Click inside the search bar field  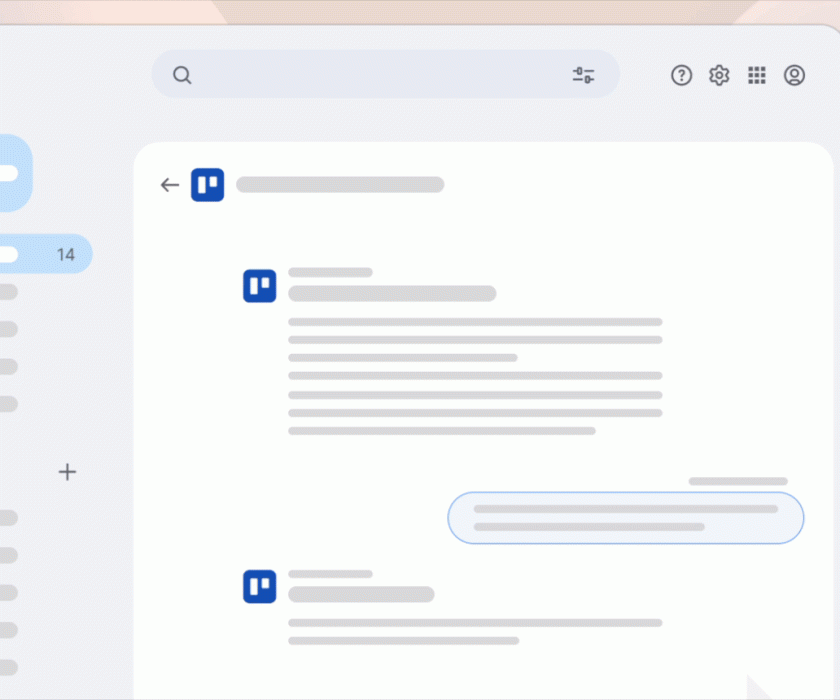(386, 74)
